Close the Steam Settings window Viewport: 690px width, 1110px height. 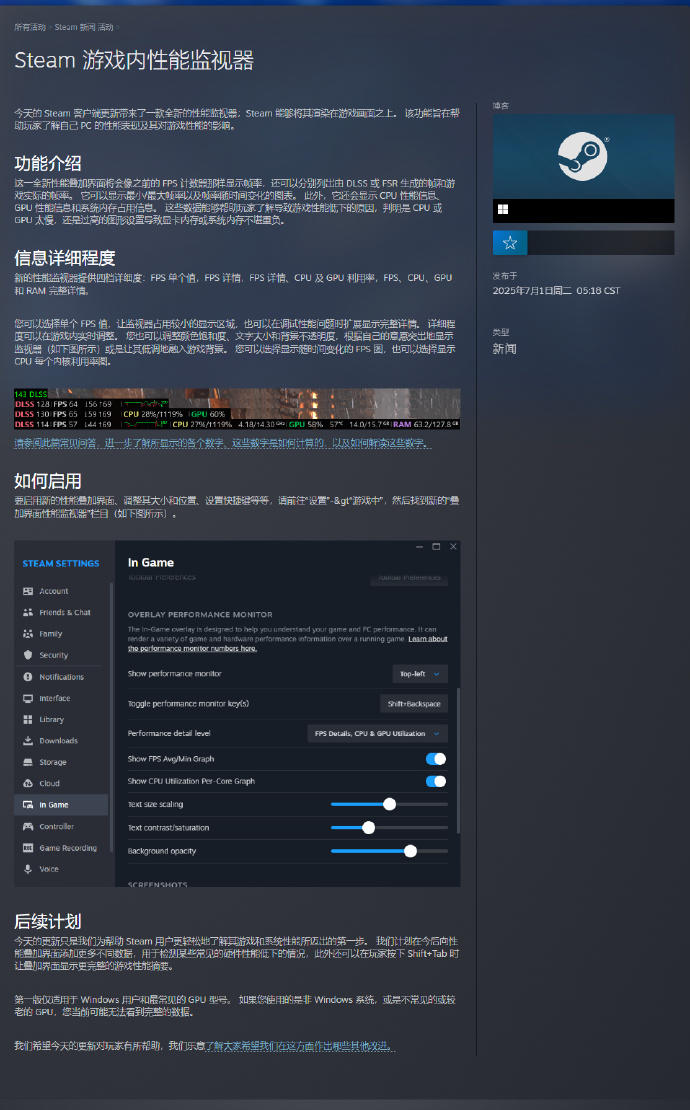(454, 547)
